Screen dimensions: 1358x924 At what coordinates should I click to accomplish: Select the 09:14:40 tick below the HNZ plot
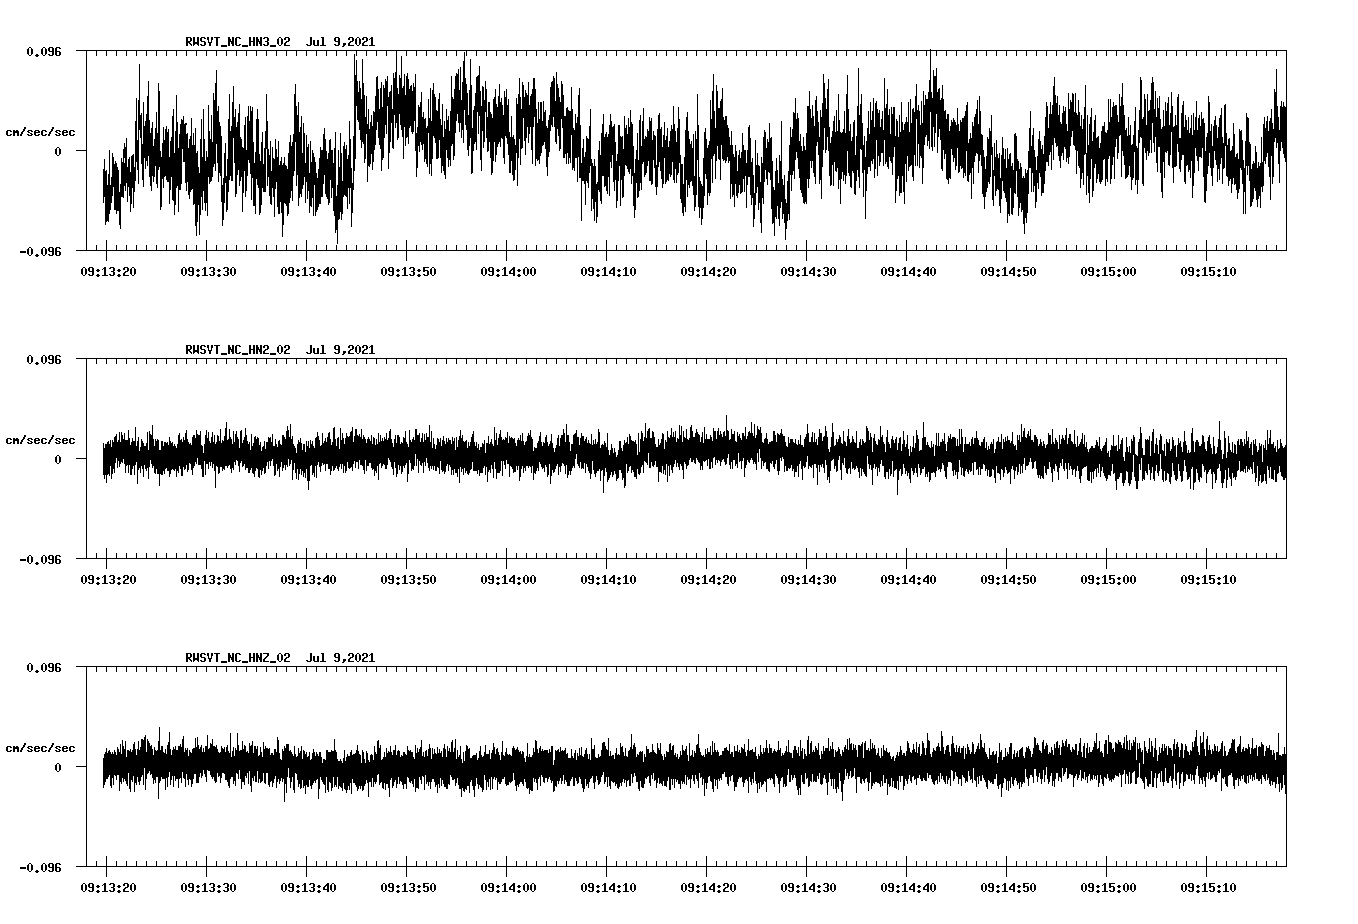[909, 886]
